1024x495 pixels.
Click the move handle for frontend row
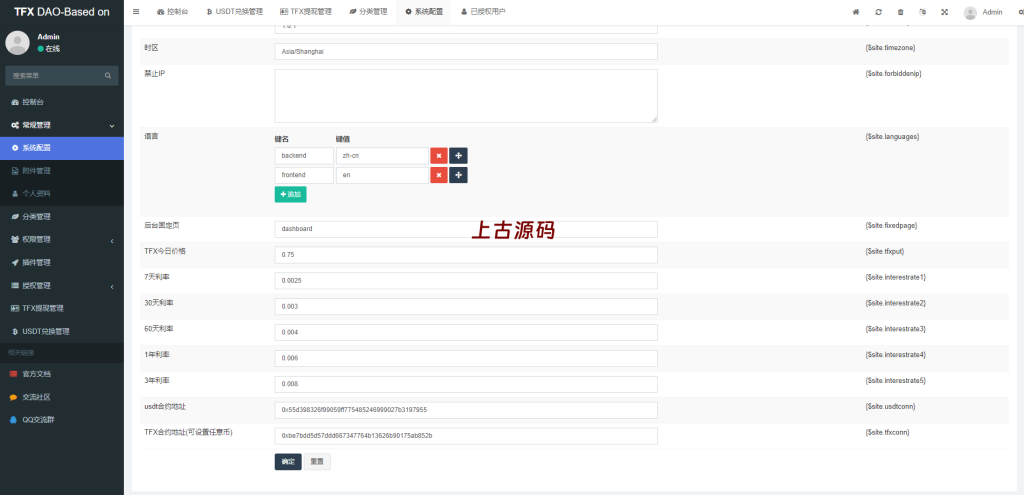coord(458,176)
